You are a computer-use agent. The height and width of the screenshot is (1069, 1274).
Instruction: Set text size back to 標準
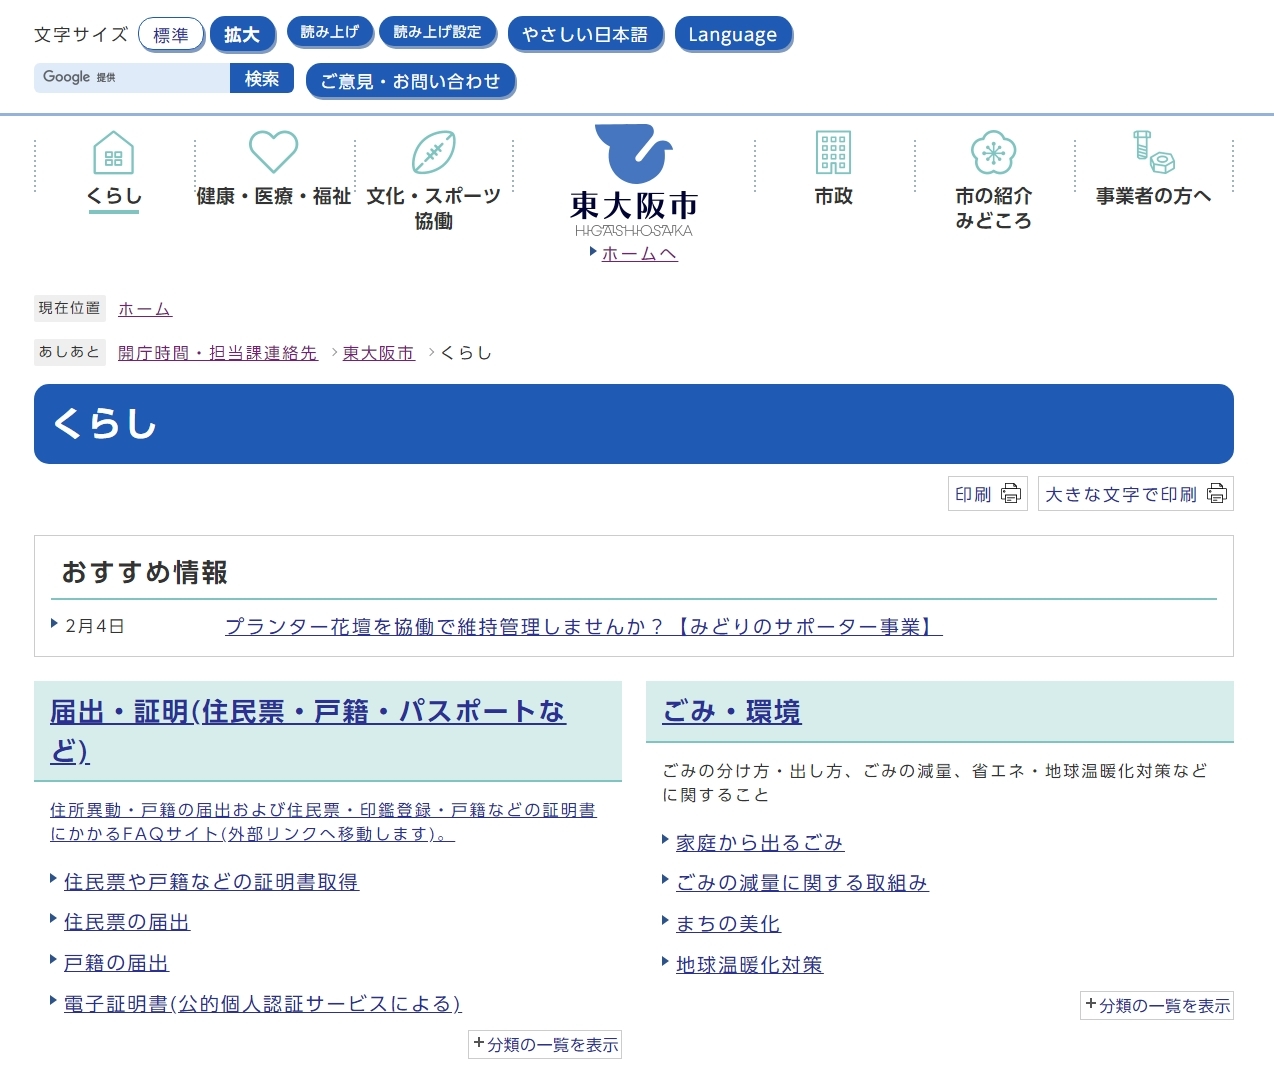tap(171, 33)
